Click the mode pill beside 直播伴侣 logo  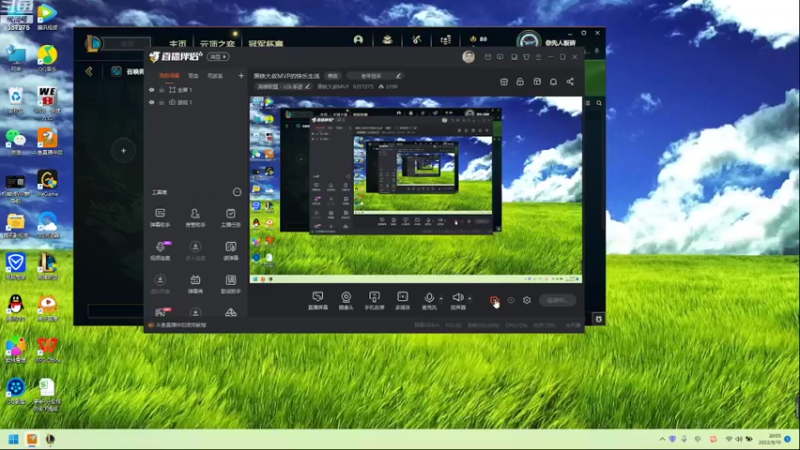tap(218, 57)
